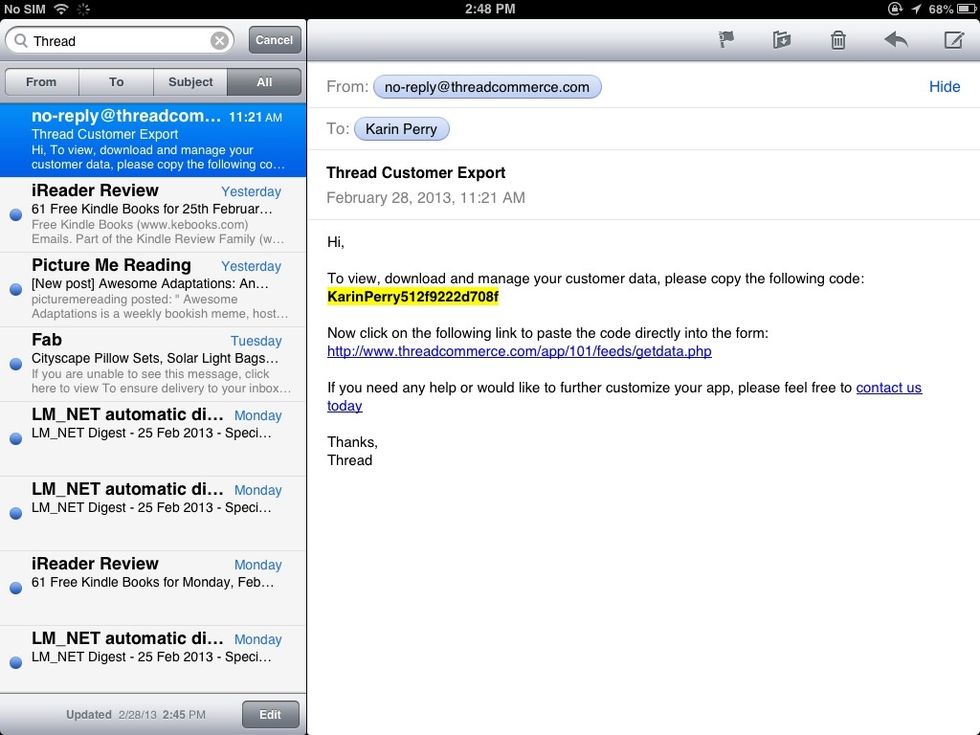Screen dimensions: 980x735
Task: Filter search by All fields
Action: [264, 82]
